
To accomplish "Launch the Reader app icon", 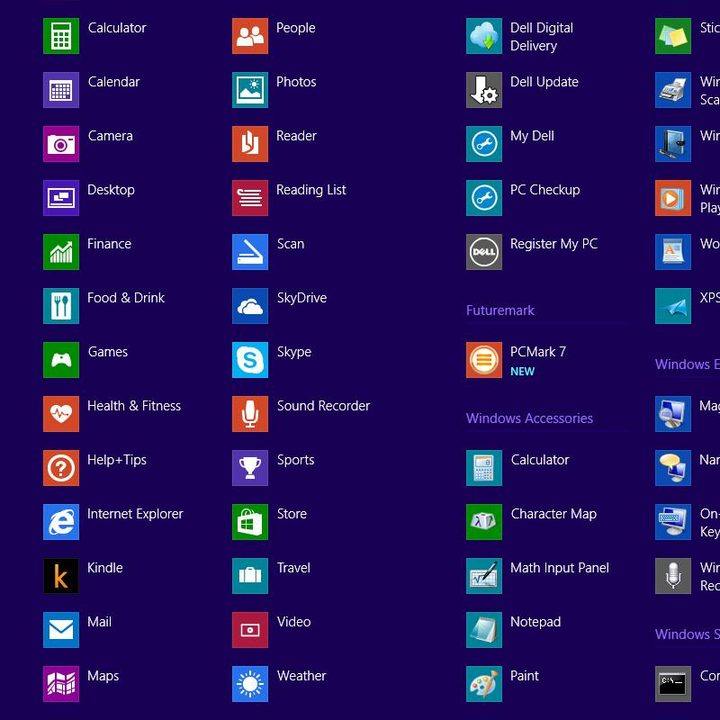I will coord(250,144).
